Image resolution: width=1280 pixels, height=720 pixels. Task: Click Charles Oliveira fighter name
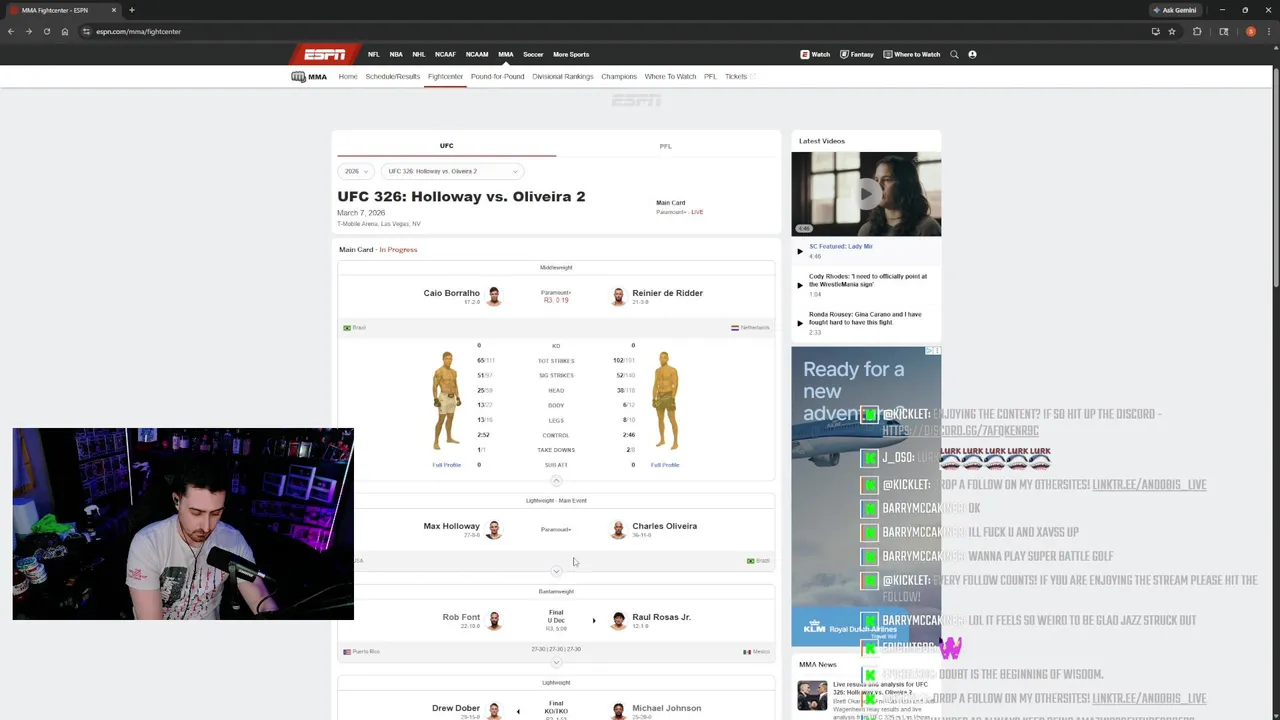(664, 526)
